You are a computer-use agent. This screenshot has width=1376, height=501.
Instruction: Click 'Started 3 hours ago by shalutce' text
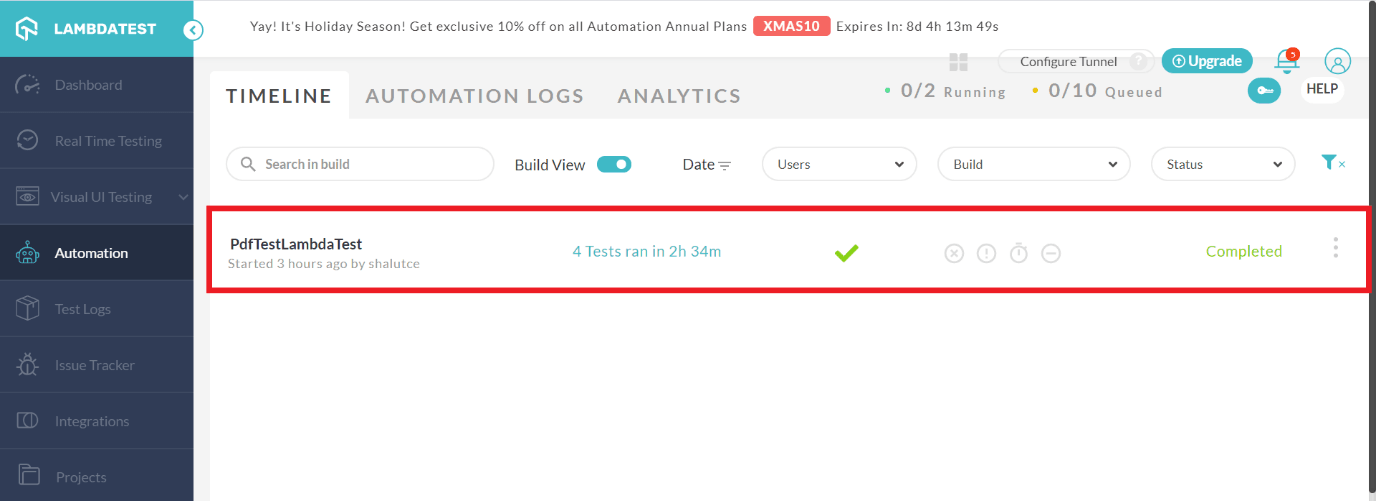tap(324, 264)
